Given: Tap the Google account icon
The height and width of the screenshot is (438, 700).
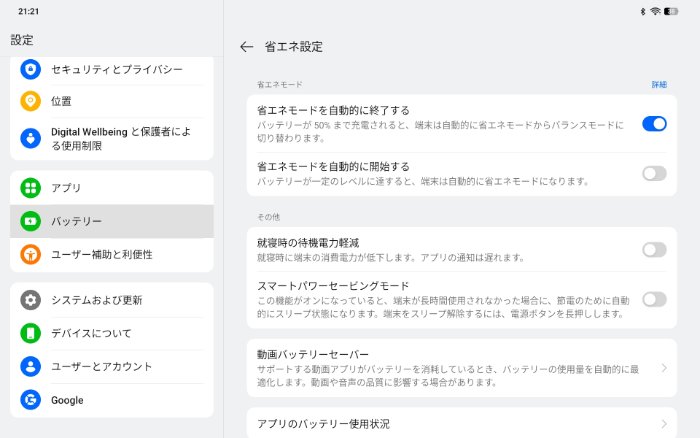Looking at the screenshot, I should [x=31, y=400].
